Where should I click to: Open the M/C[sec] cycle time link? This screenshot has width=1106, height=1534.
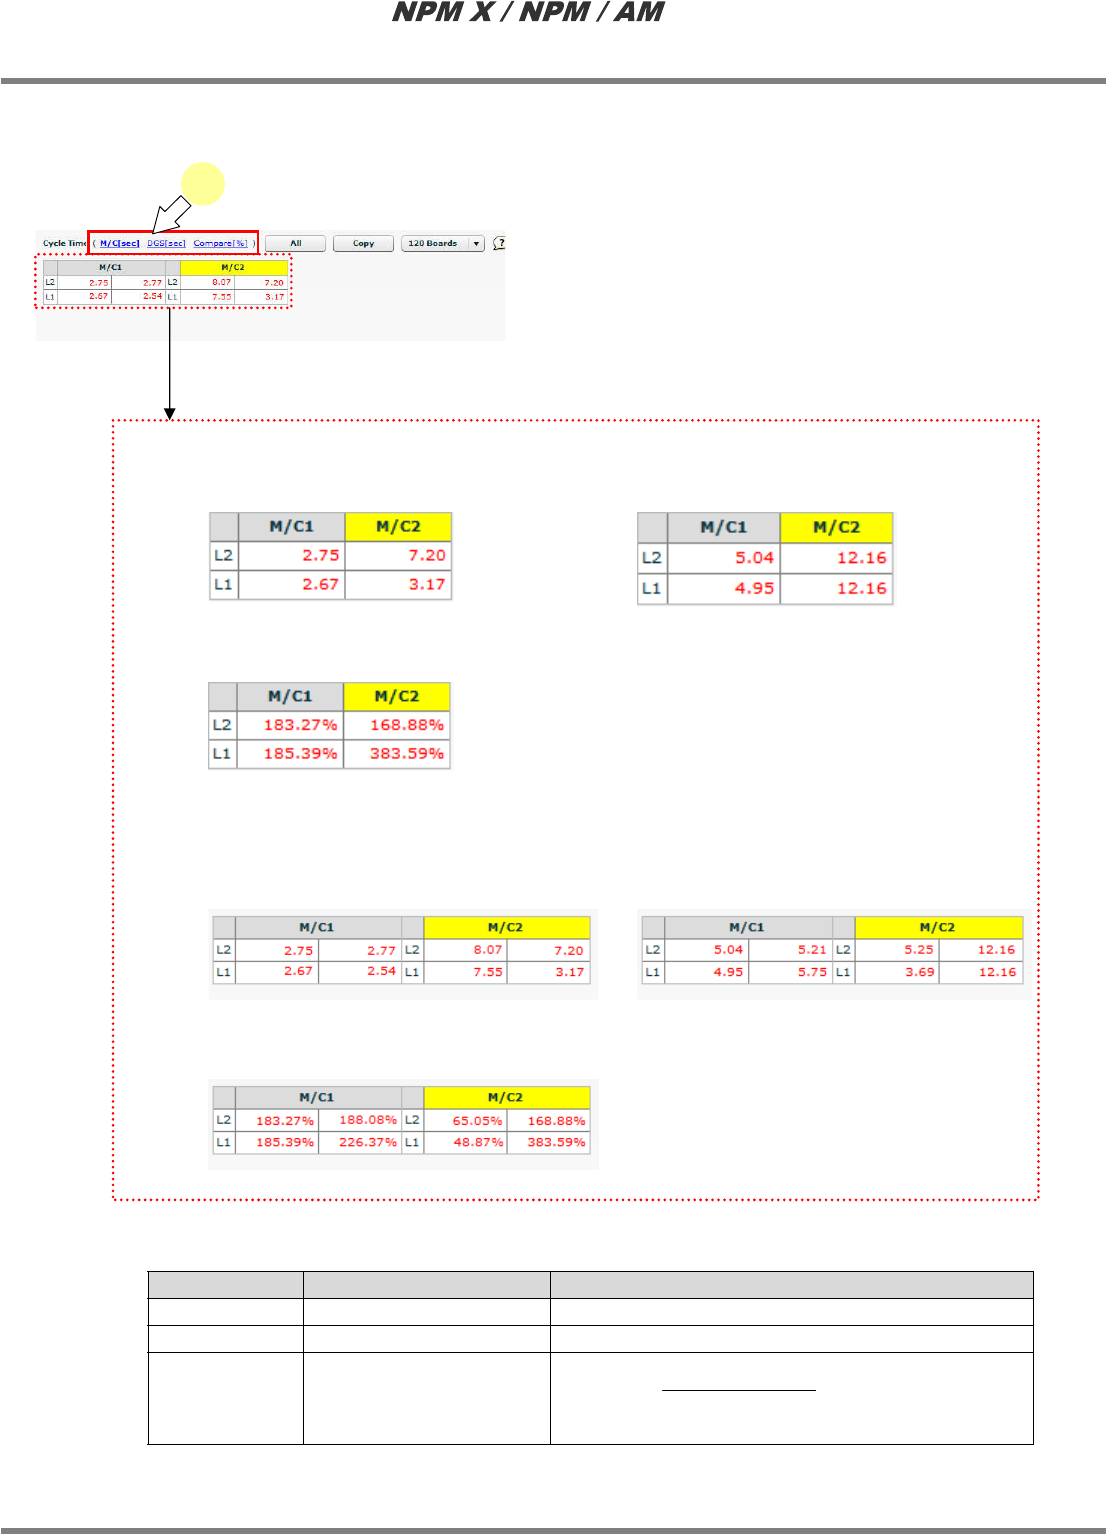(120, 243)
